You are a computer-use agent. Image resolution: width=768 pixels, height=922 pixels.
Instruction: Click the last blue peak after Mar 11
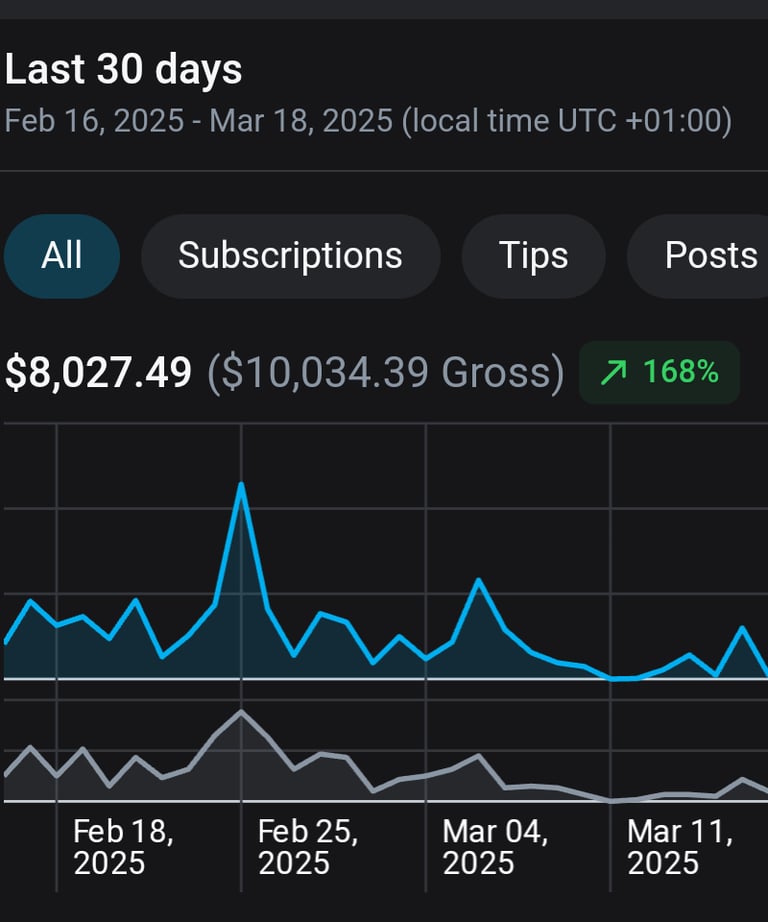(742, 628)
